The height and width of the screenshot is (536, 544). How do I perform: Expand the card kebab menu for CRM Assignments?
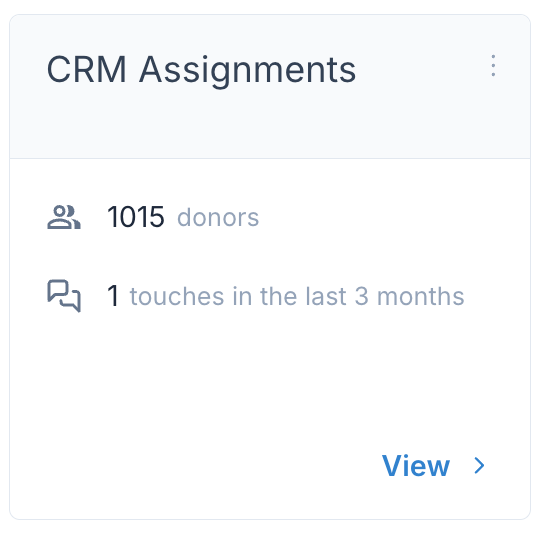pos(493,66)
